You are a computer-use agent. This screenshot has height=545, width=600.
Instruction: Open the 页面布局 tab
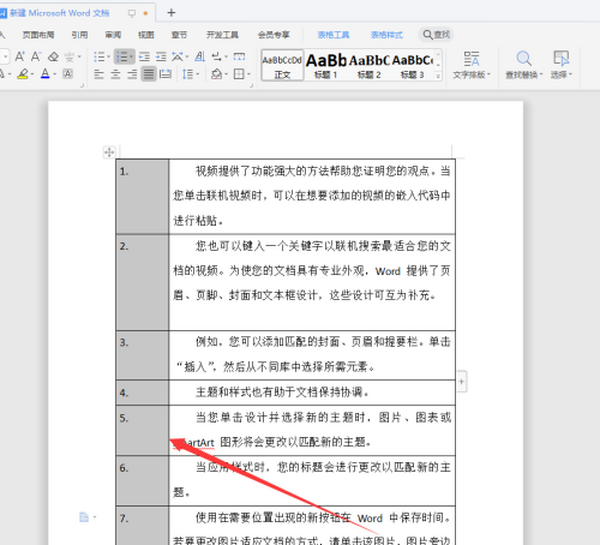coord(38,35)
